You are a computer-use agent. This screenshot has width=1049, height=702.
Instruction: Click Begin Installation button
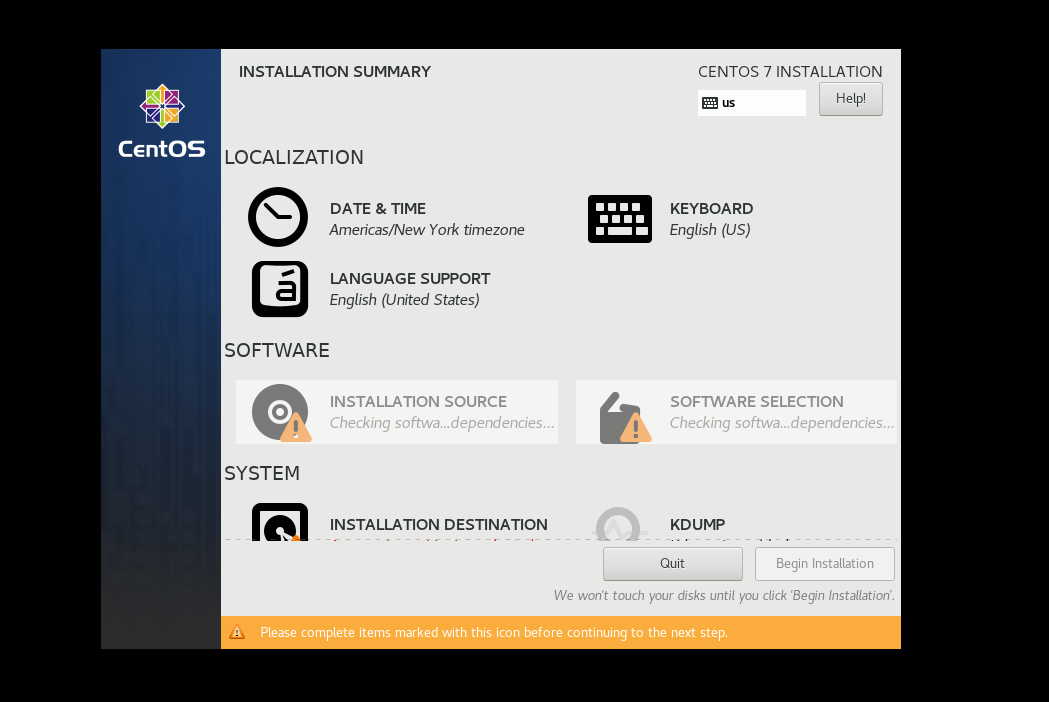[x=824, y=563]
